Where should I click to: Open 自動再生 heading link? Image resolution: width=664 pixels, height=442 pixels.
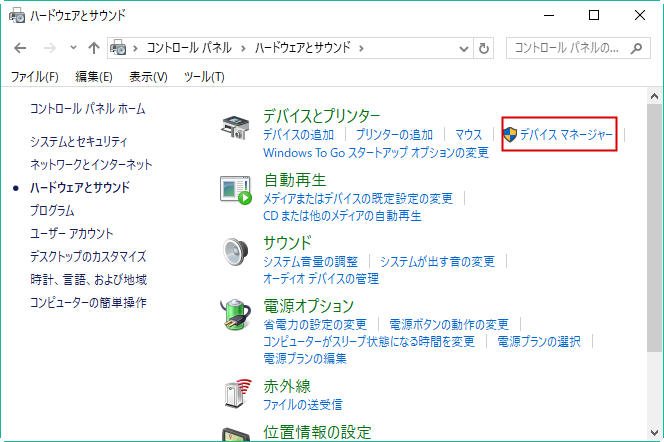[x=295, y=180]
